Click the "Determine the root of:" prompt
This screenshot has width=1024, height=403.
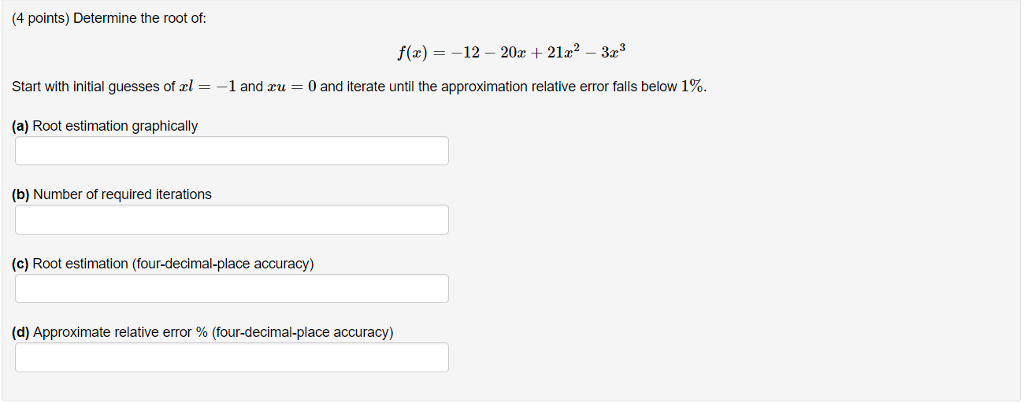(140, 18)
